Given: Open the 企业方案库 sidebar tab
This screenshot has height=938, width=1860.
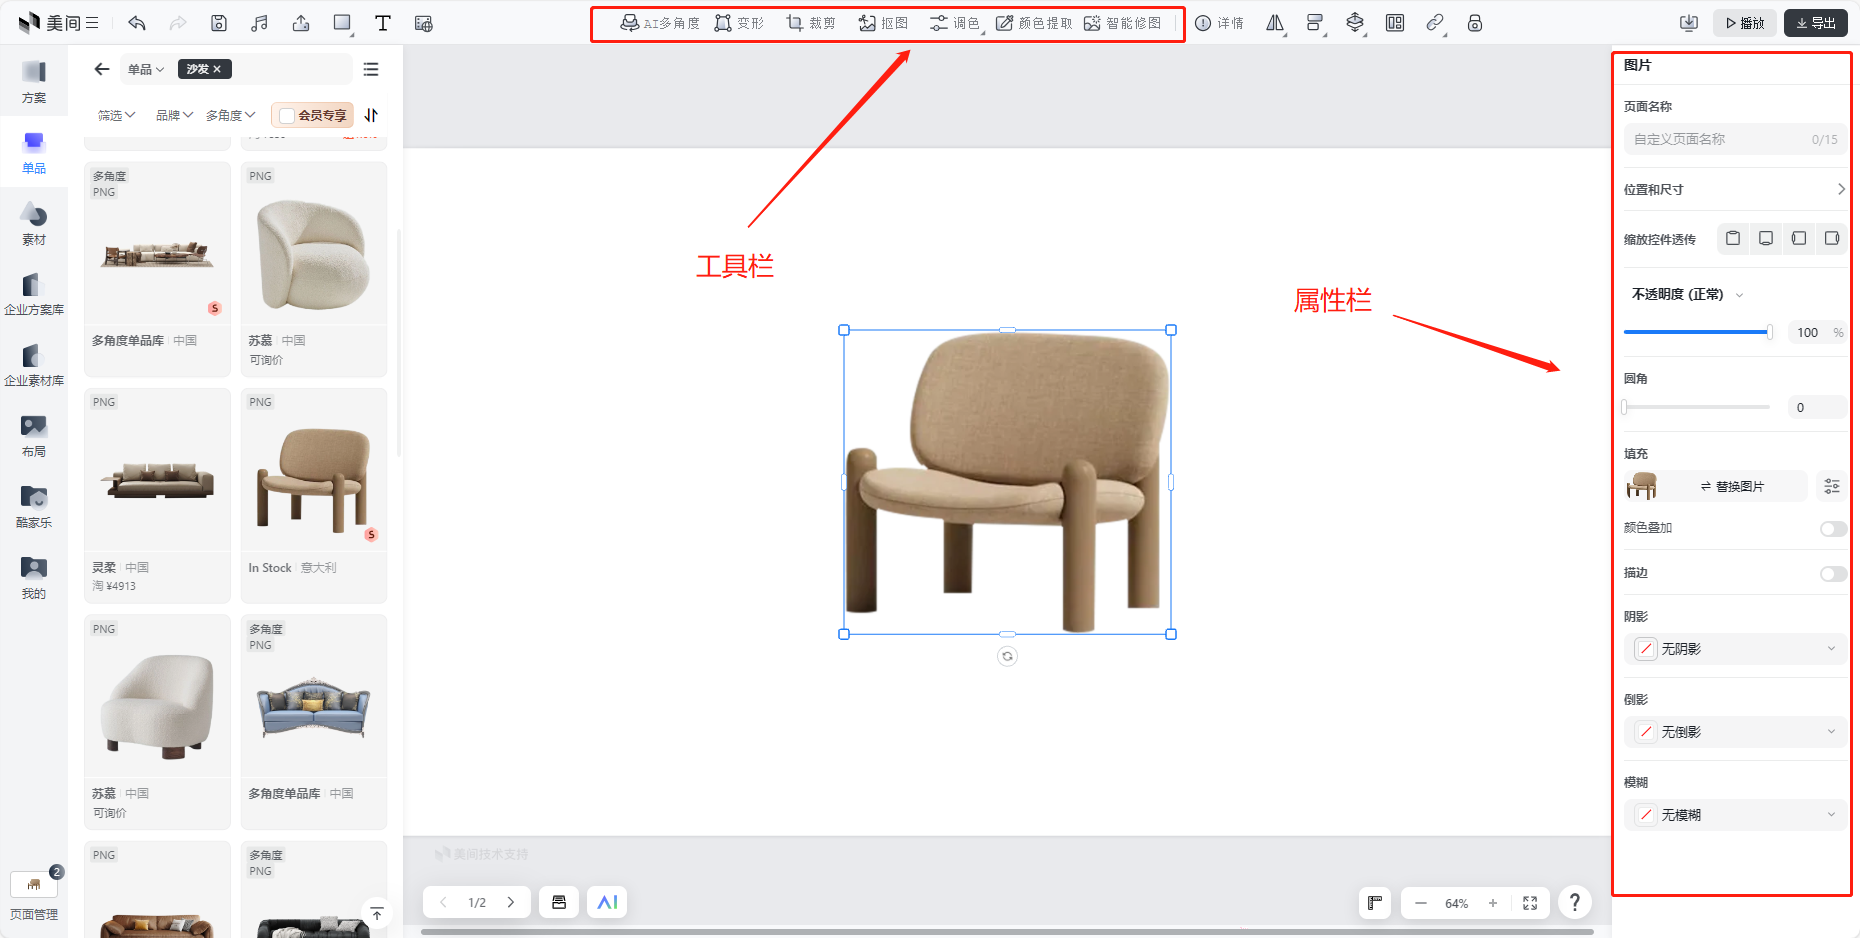Looking at the screenshot, I should pyautogui.click(x=34, y=294).
